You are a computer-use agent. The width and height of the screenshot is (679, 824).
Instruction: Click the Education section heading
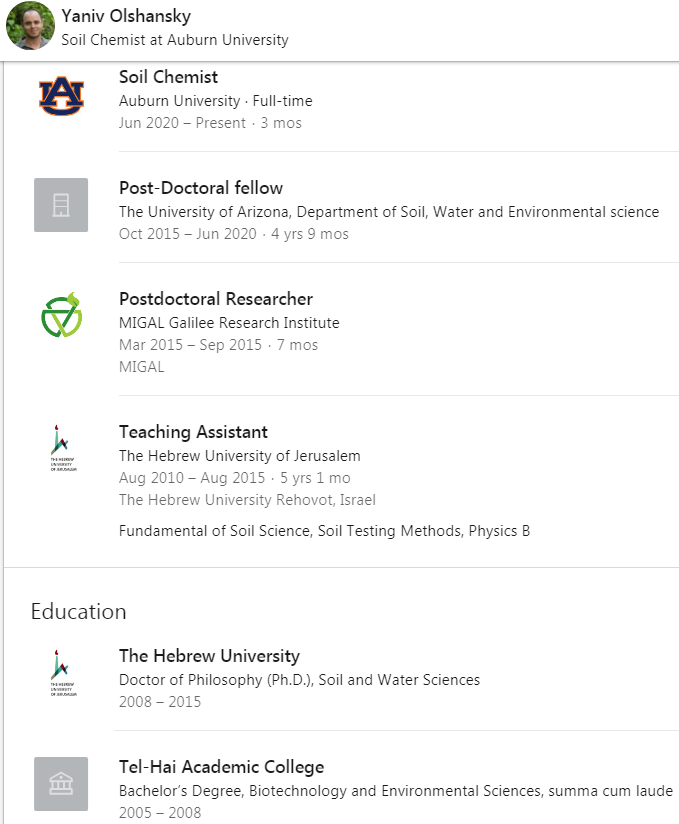coord(78,611)
